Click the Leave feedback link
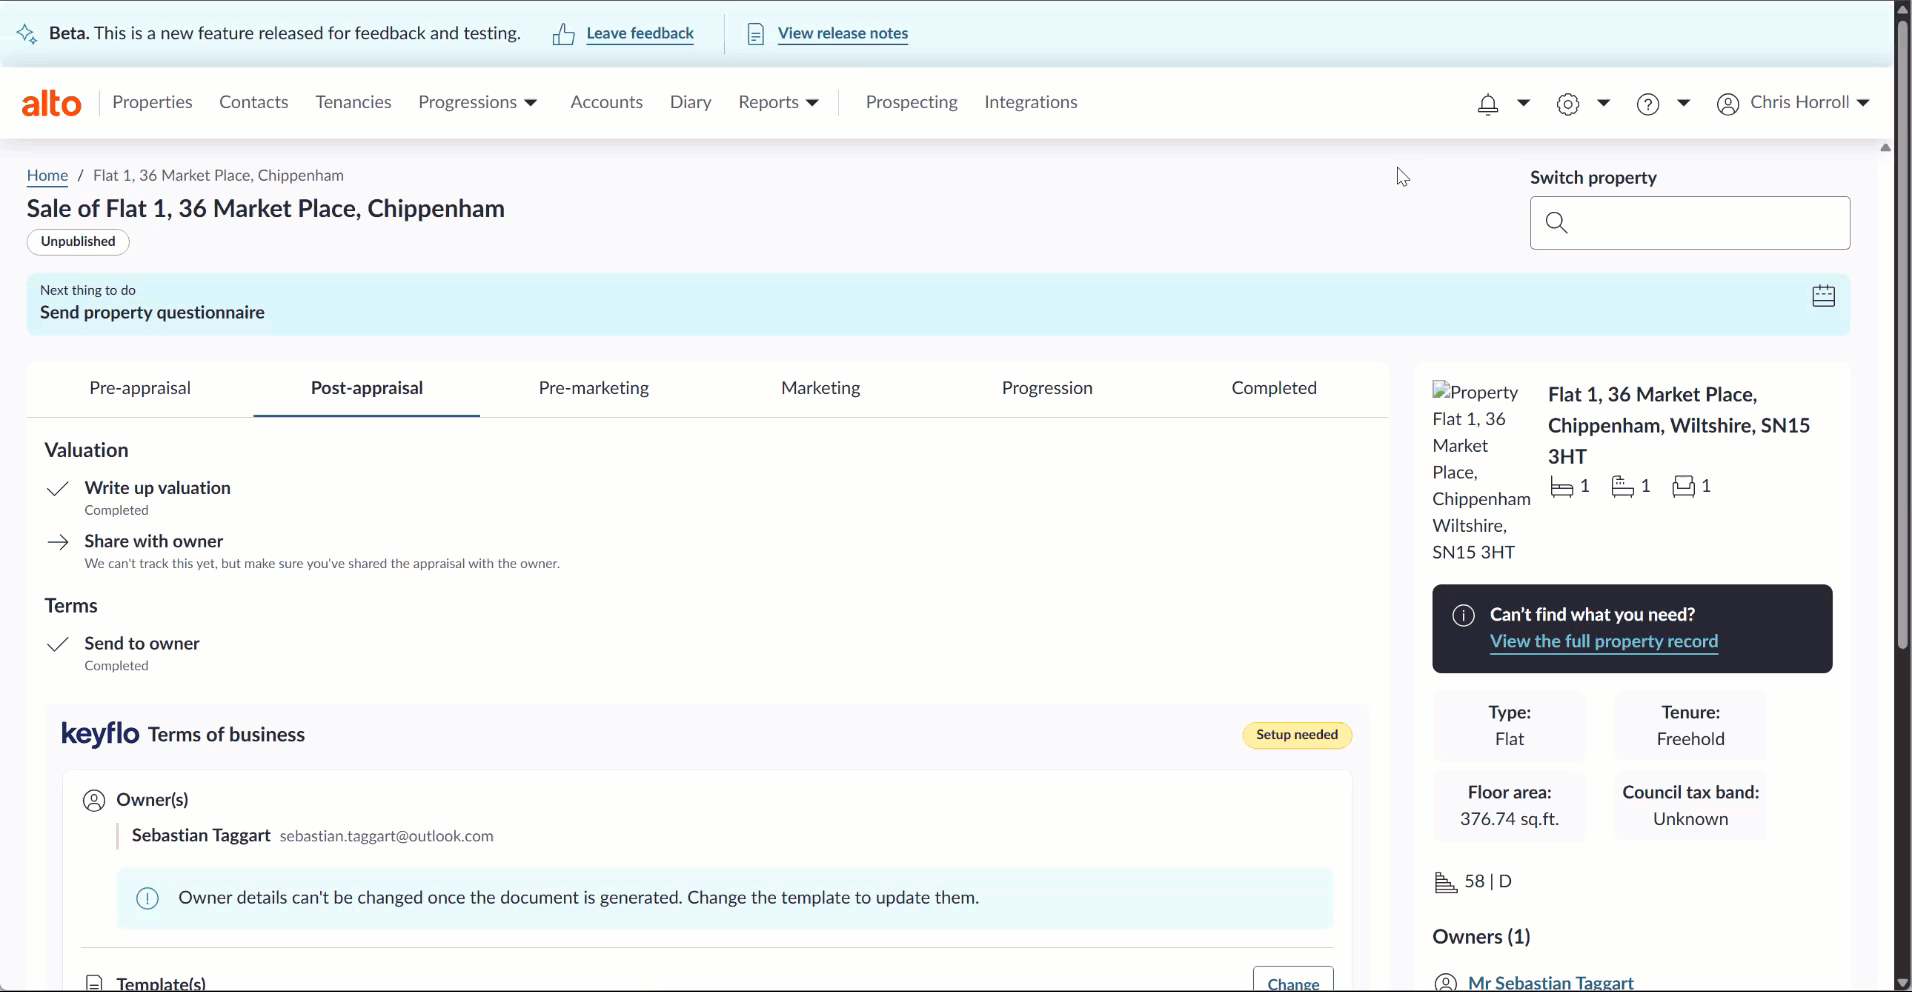1912x992 pixels. (x=640, y=33)
